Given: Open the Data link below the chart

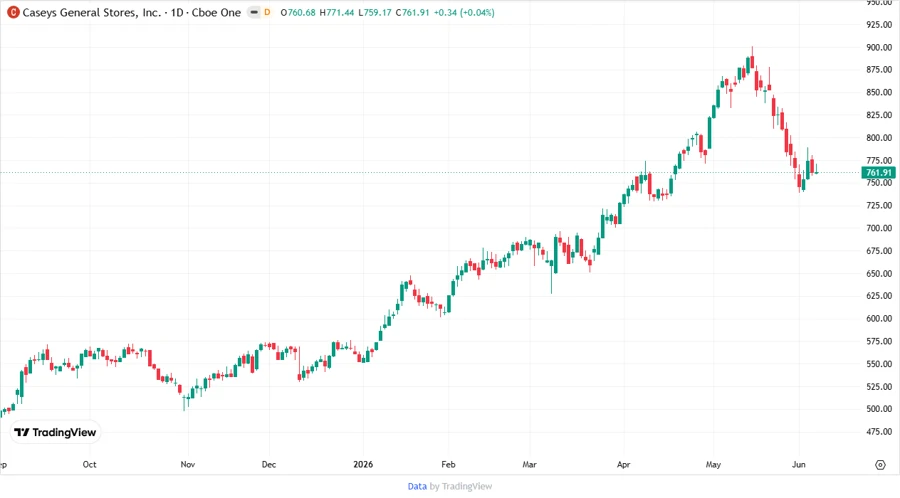Looking at the screenshot, I should pyautogui.click(x=417, y=487).
